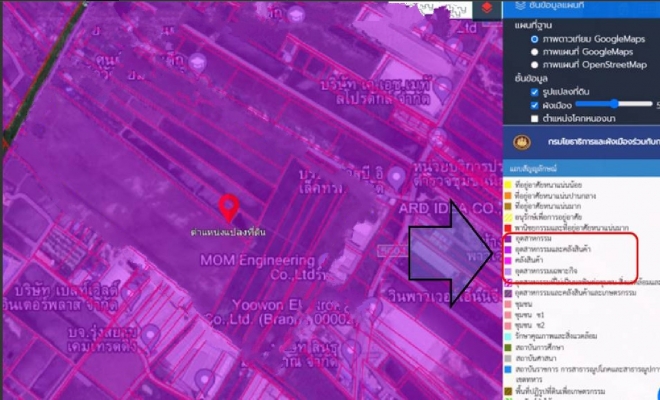The width and height of the screenshot is (660, 400).
Task: Select the OpenStreetMap base map option
Action: (x=535, y=65)
